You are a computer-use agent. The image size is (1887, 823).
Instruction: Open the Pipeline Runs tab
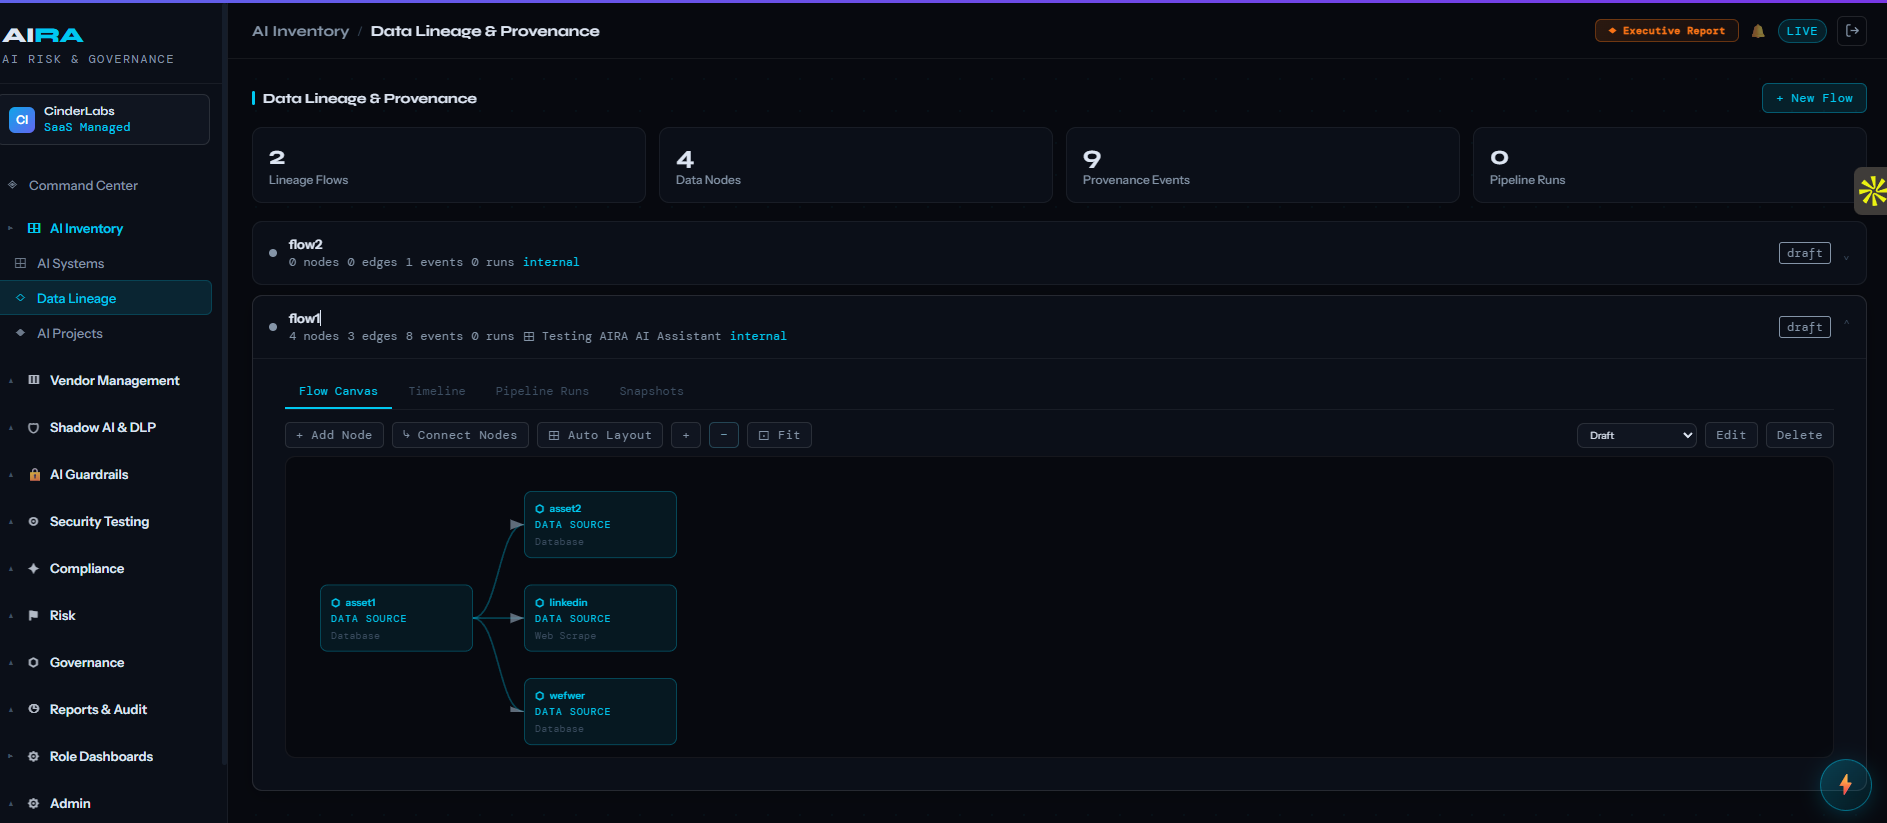[x=542, y=391]
